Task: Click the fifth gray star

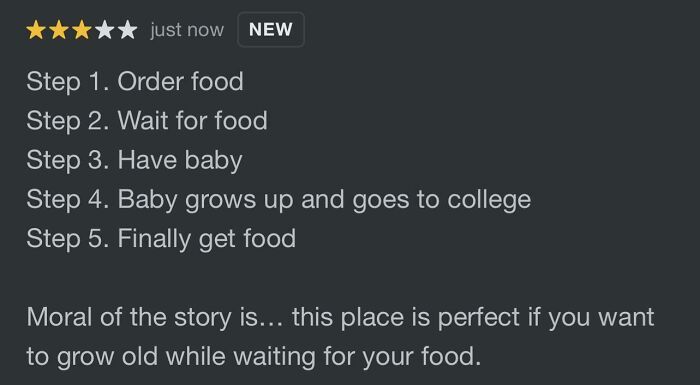Action: pos(127,30)
